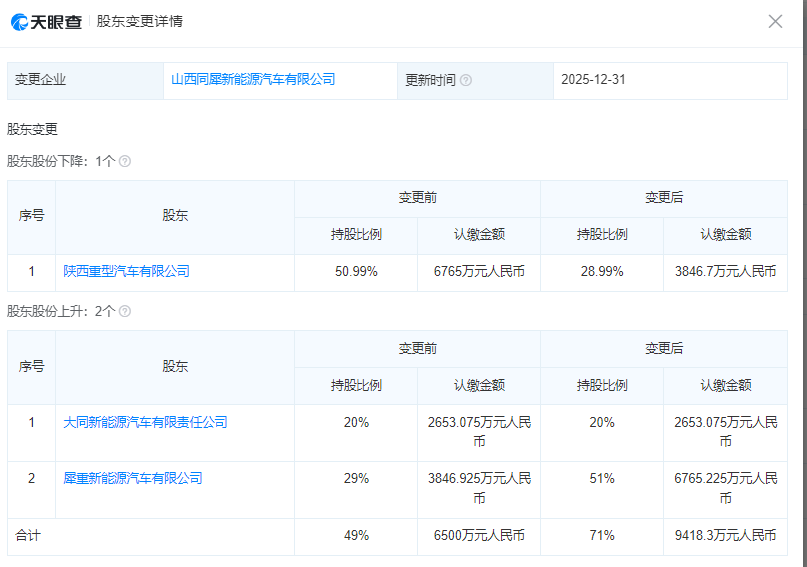Click the 变更企业 field label

(x=40, y=79)
